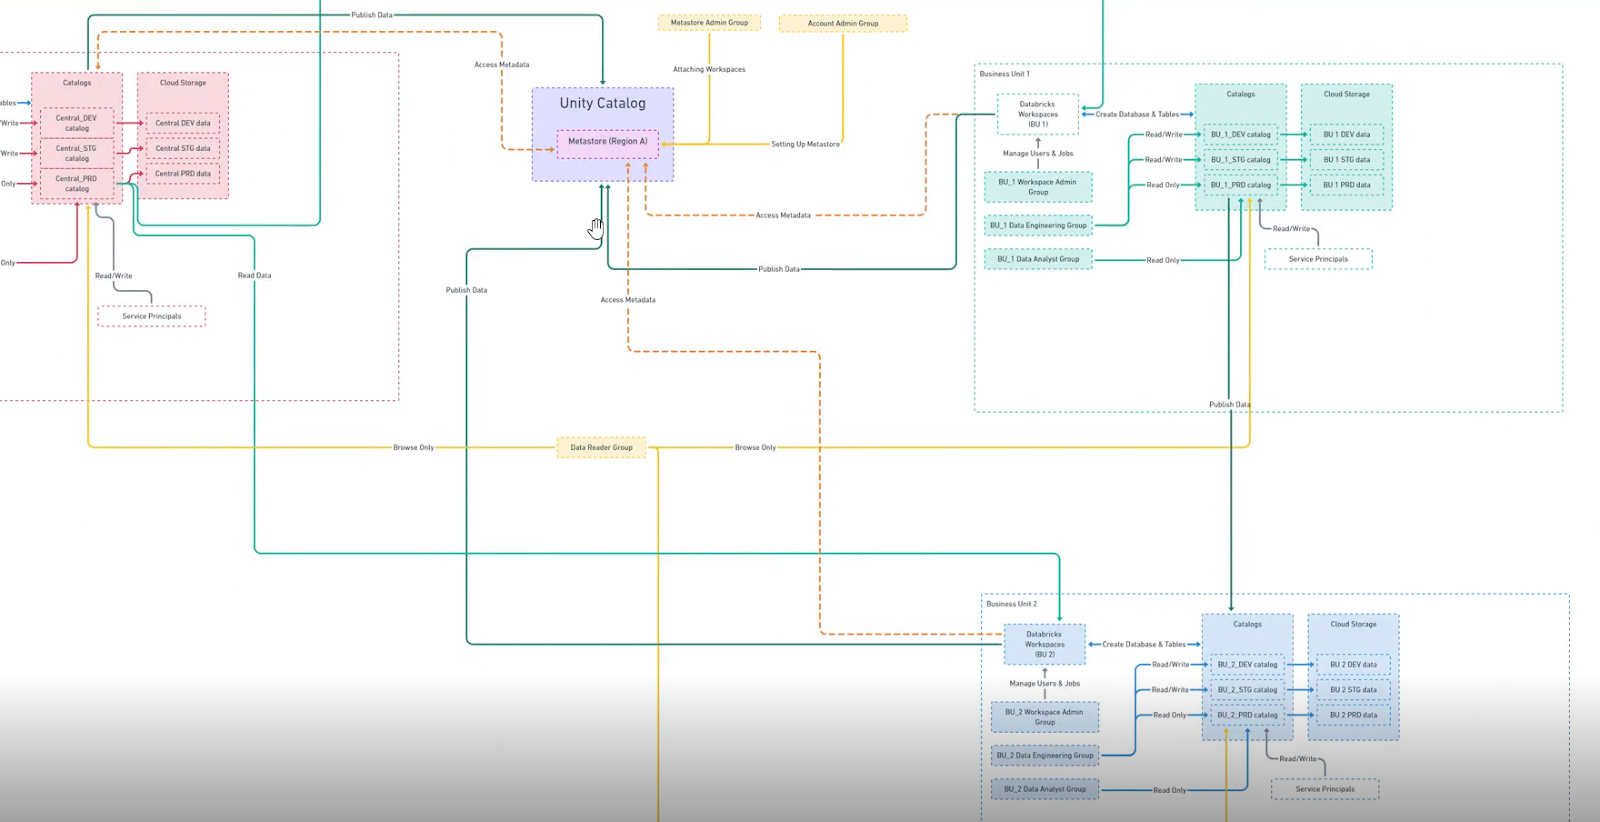
Task: Click Catalogs header above Central_DEV catalog
Action: [x=77, y=83]
